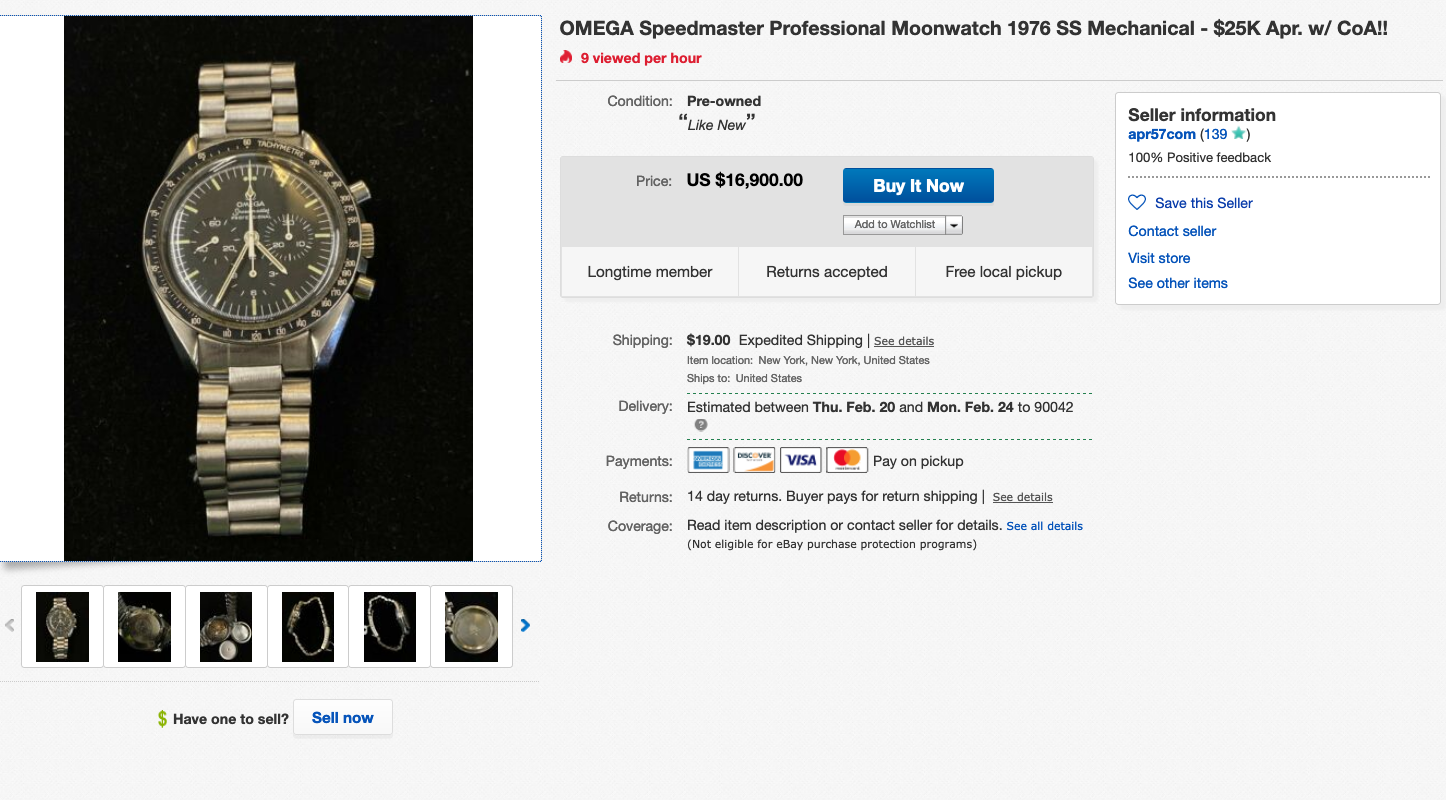Click the heart icon beside Save this Seller
The width and height of the screenshot is (1446, 800).
[1137, 203]
